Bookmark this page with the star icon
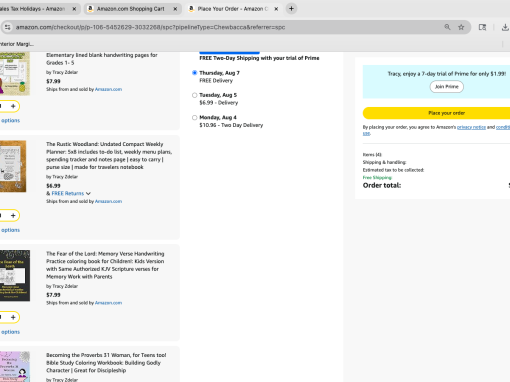Image resolution: width=510 pixels, height=382 pixels. click(461, 27)
